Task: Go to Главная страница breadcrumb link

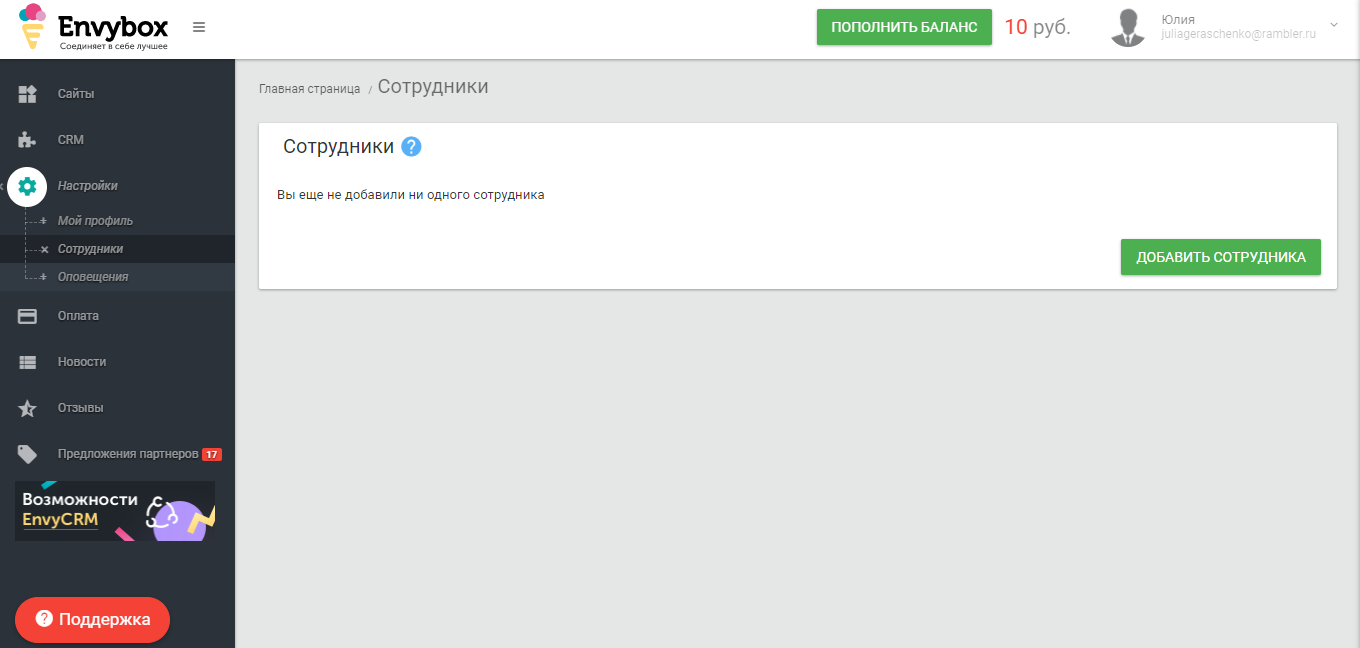Action: click(x=309, y=89)
